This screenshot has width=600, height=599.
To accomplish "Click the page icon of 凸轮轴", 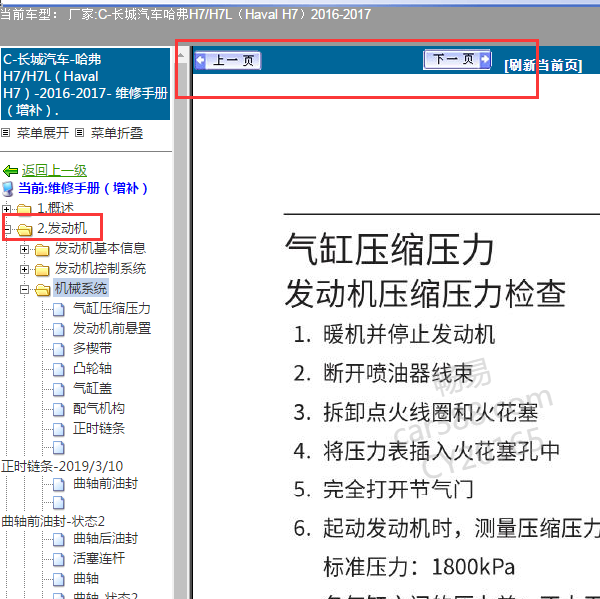I will [59, 369].
